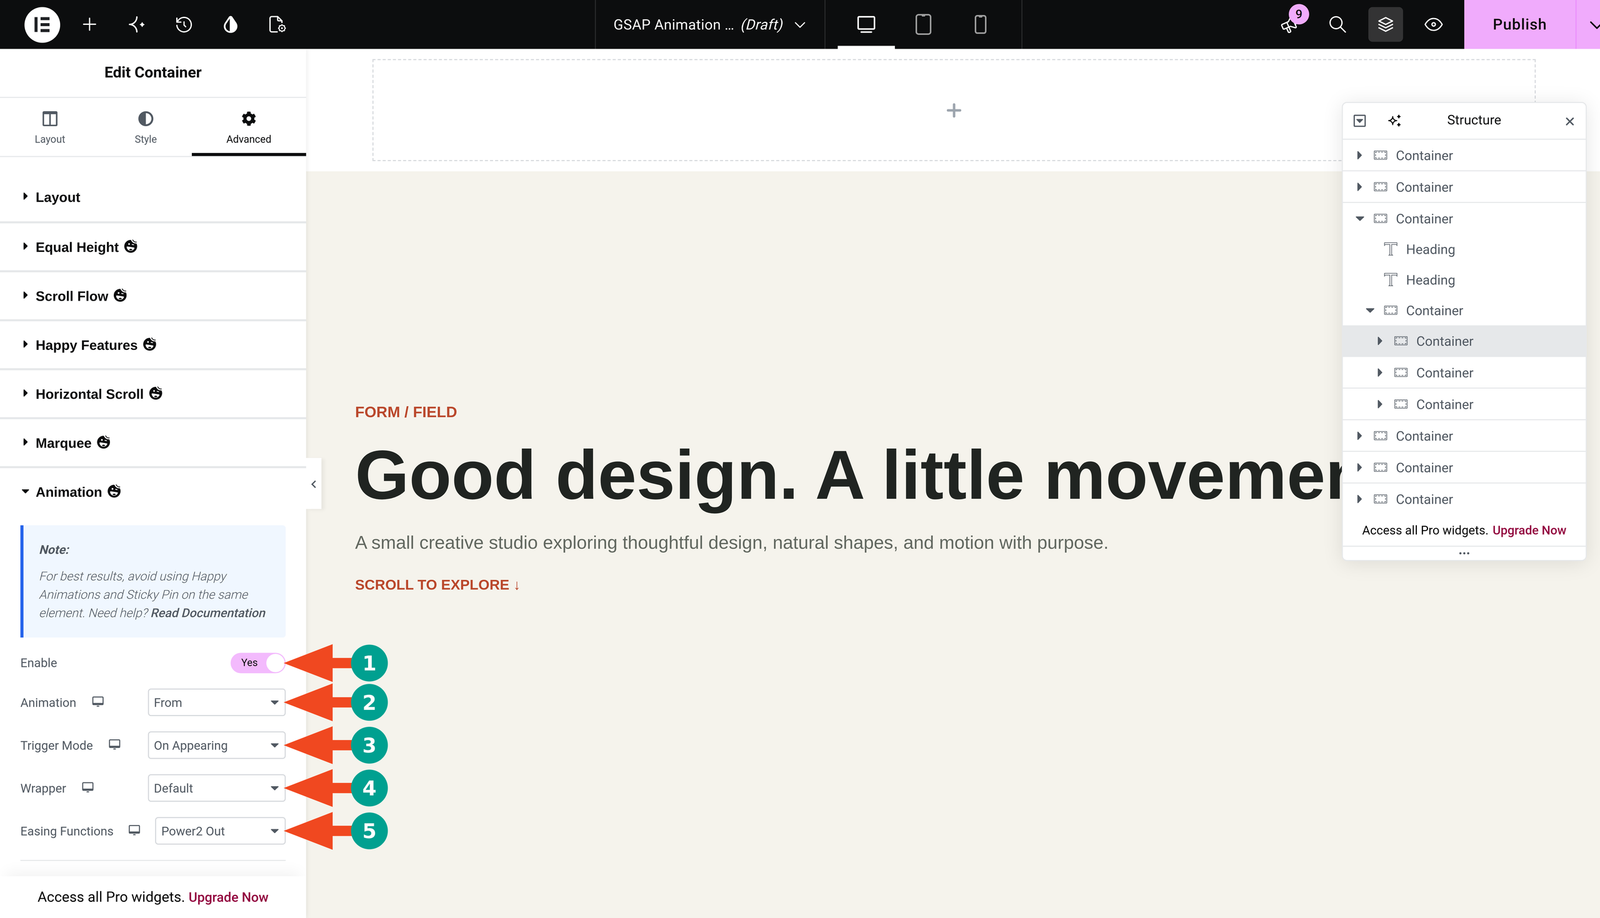Screen dimensions: 1600x918
Task: Open the Easing Functions dropdown
Action: pos(220,831)
